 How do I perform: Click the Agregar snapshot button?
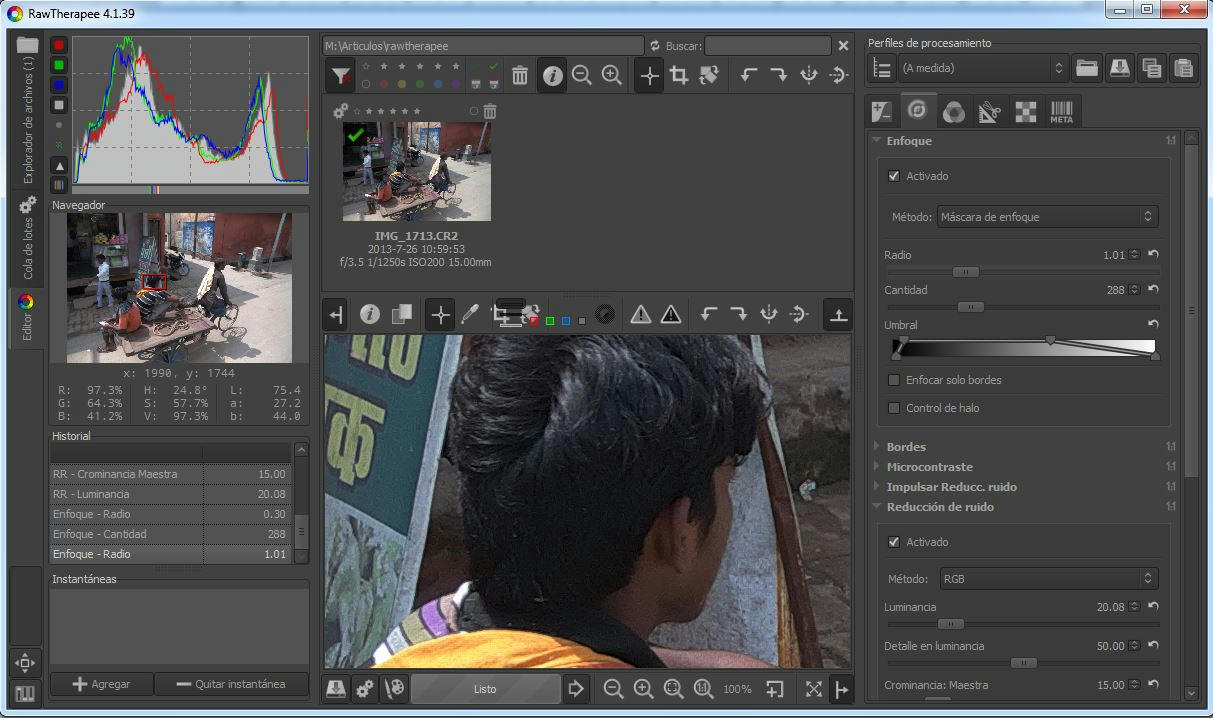click(x=102, y=684)
